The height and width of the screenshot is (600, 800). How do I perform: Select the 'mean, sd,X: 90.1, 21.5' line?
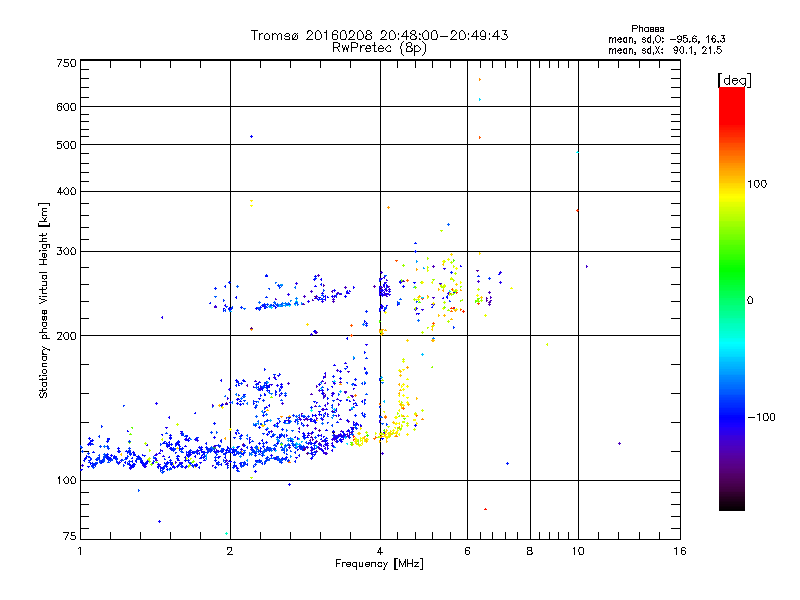[x=665, y=50]
